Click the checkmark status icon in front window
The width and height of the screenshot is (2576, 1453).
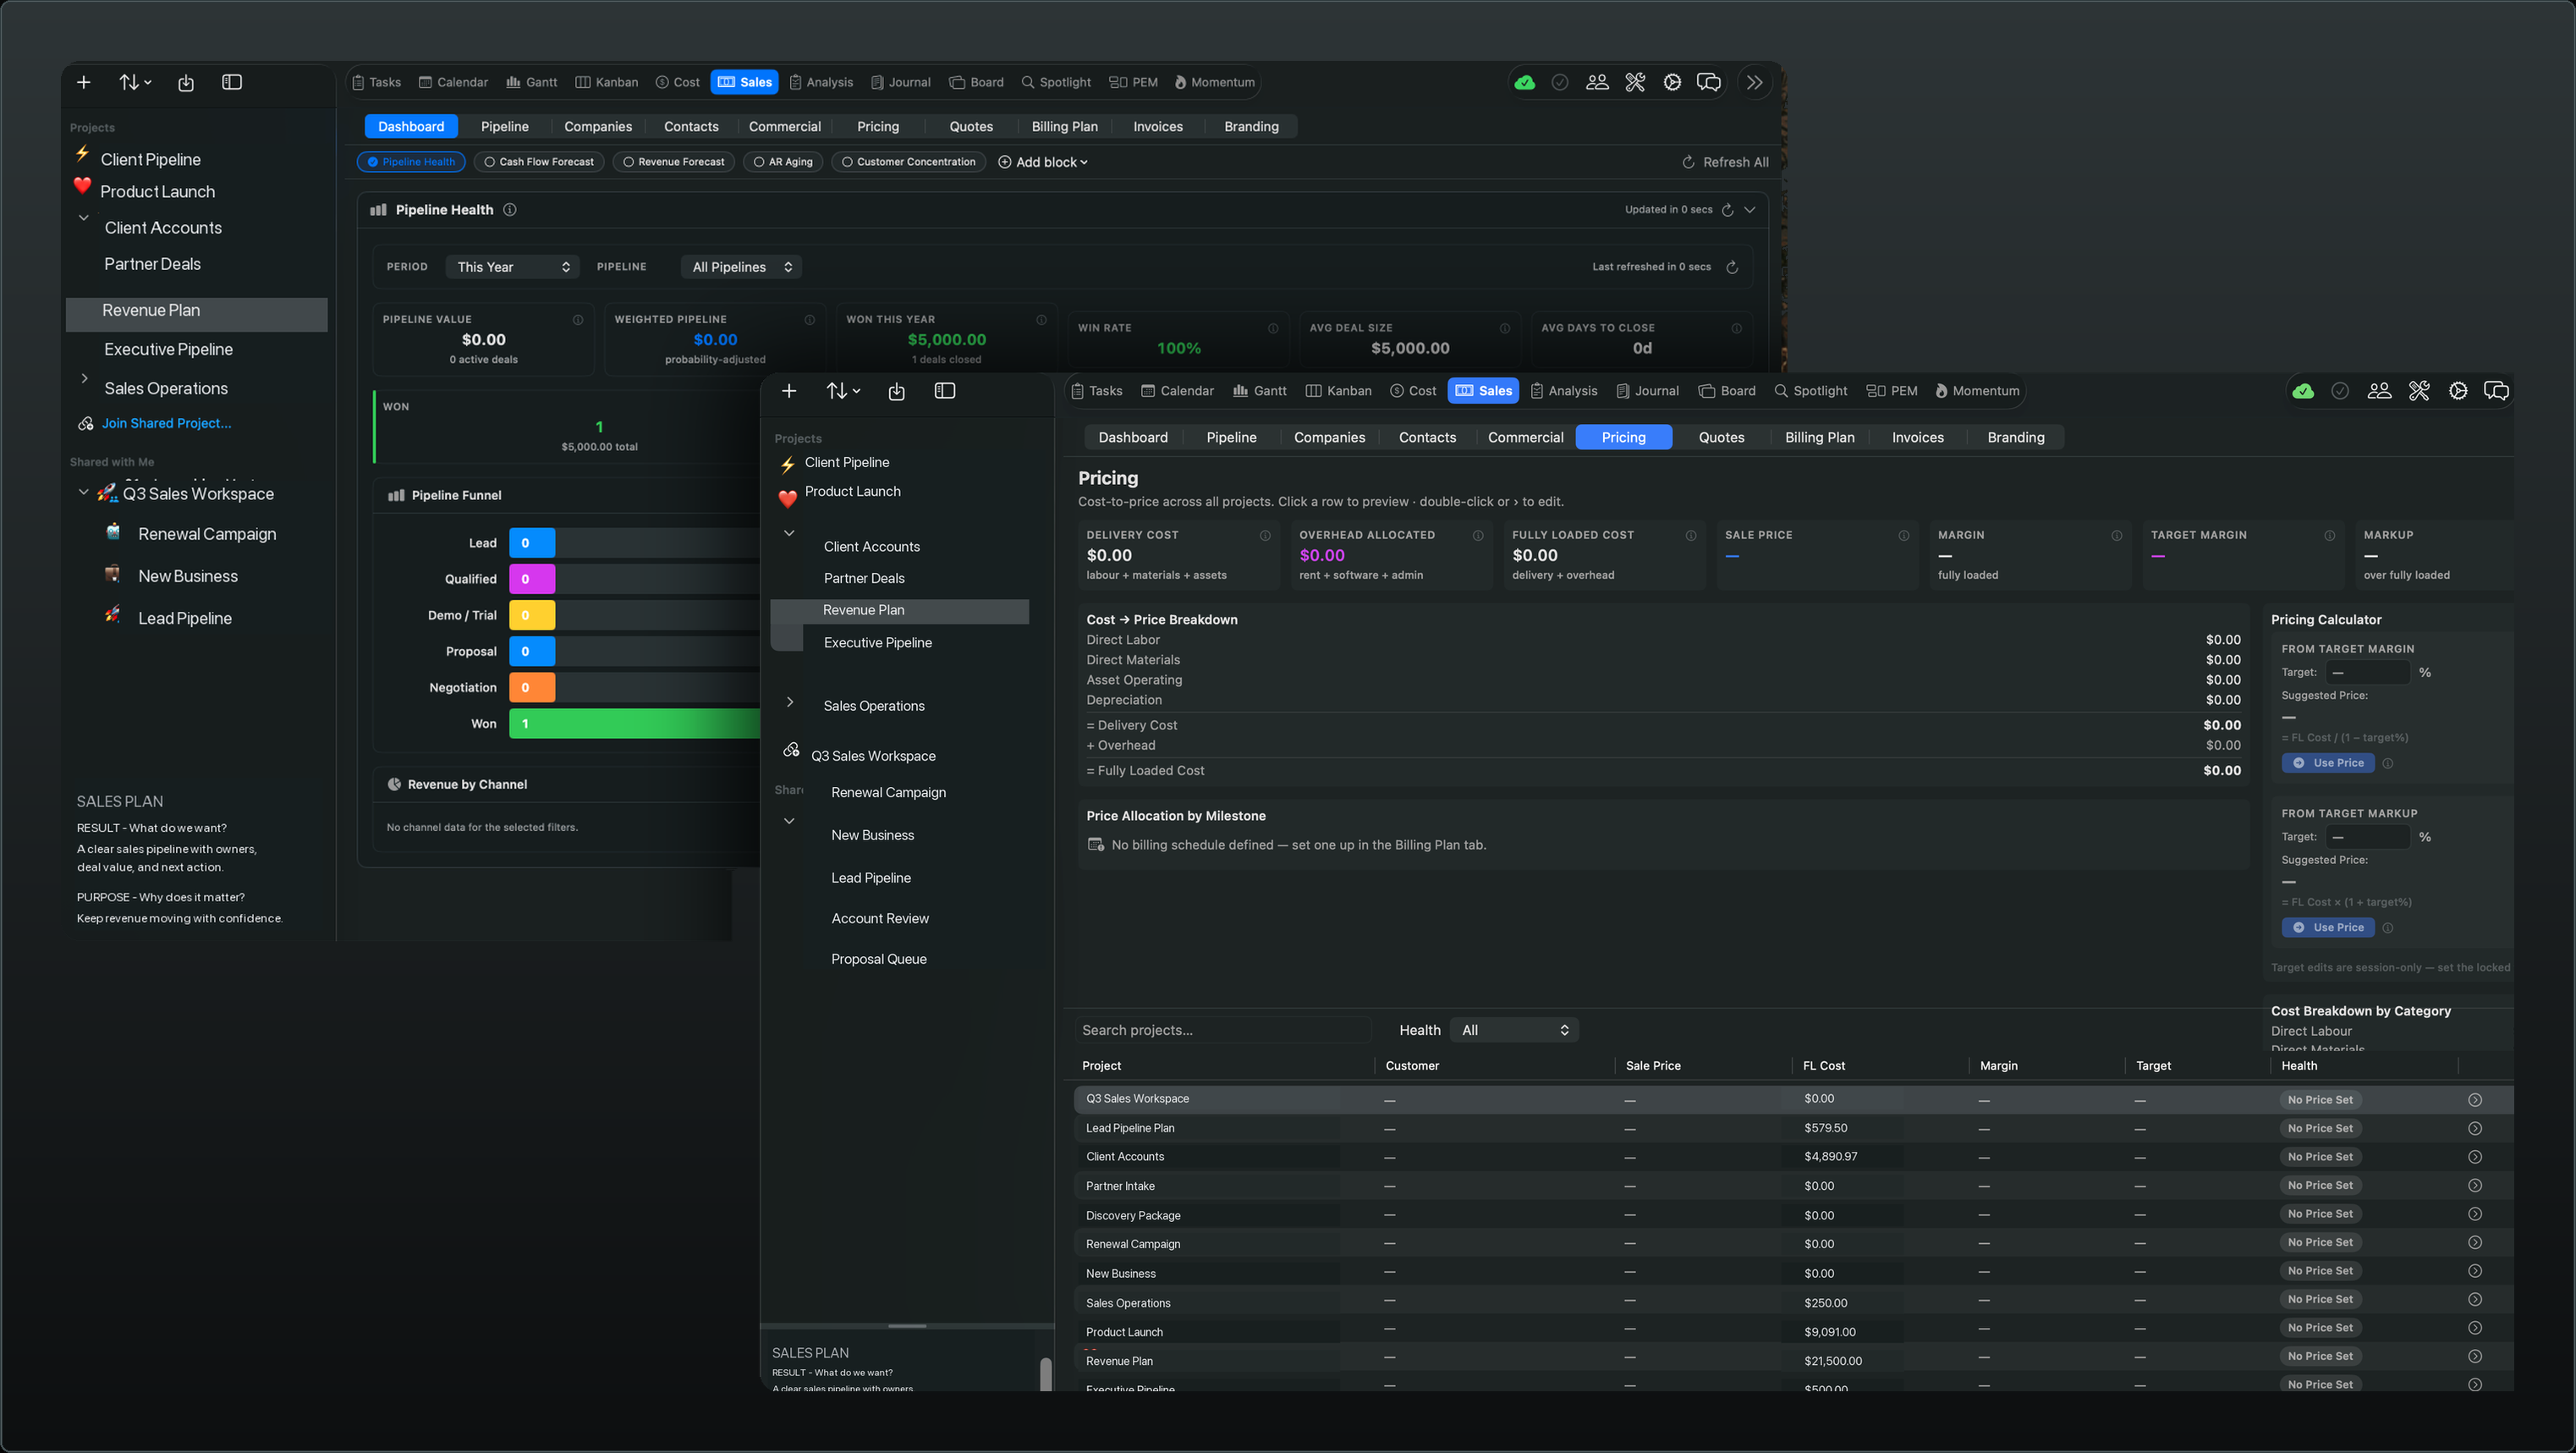pyautogui.click(x=2340, y=391)
